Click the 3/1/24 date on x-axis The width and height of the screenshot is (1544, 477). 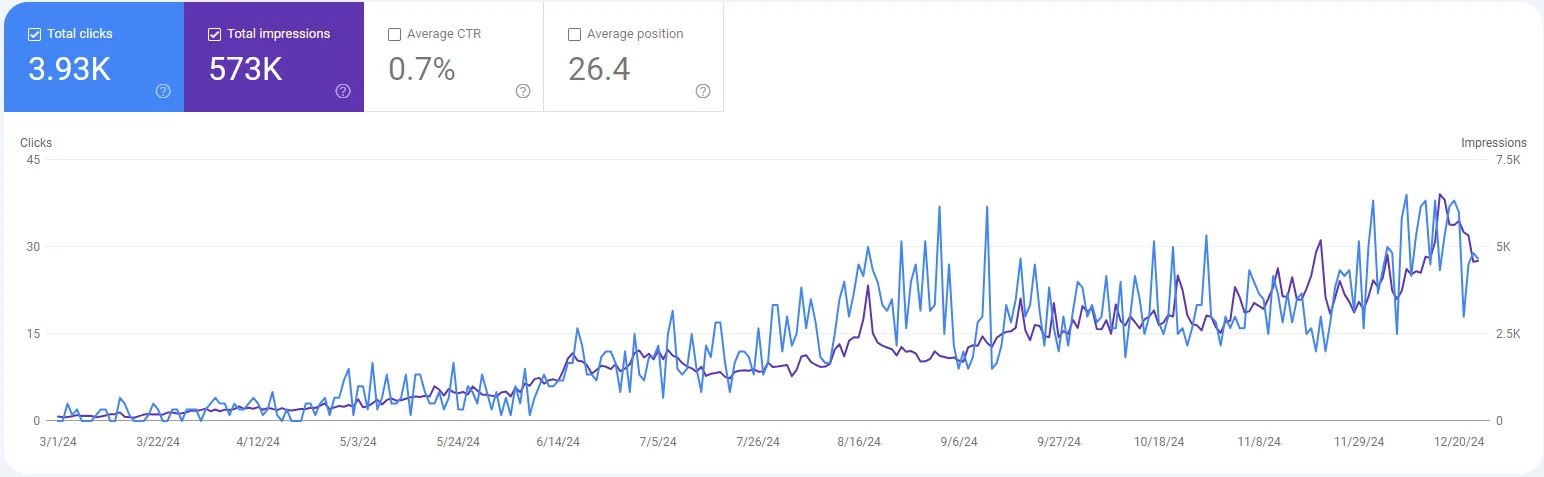[57, 441]
